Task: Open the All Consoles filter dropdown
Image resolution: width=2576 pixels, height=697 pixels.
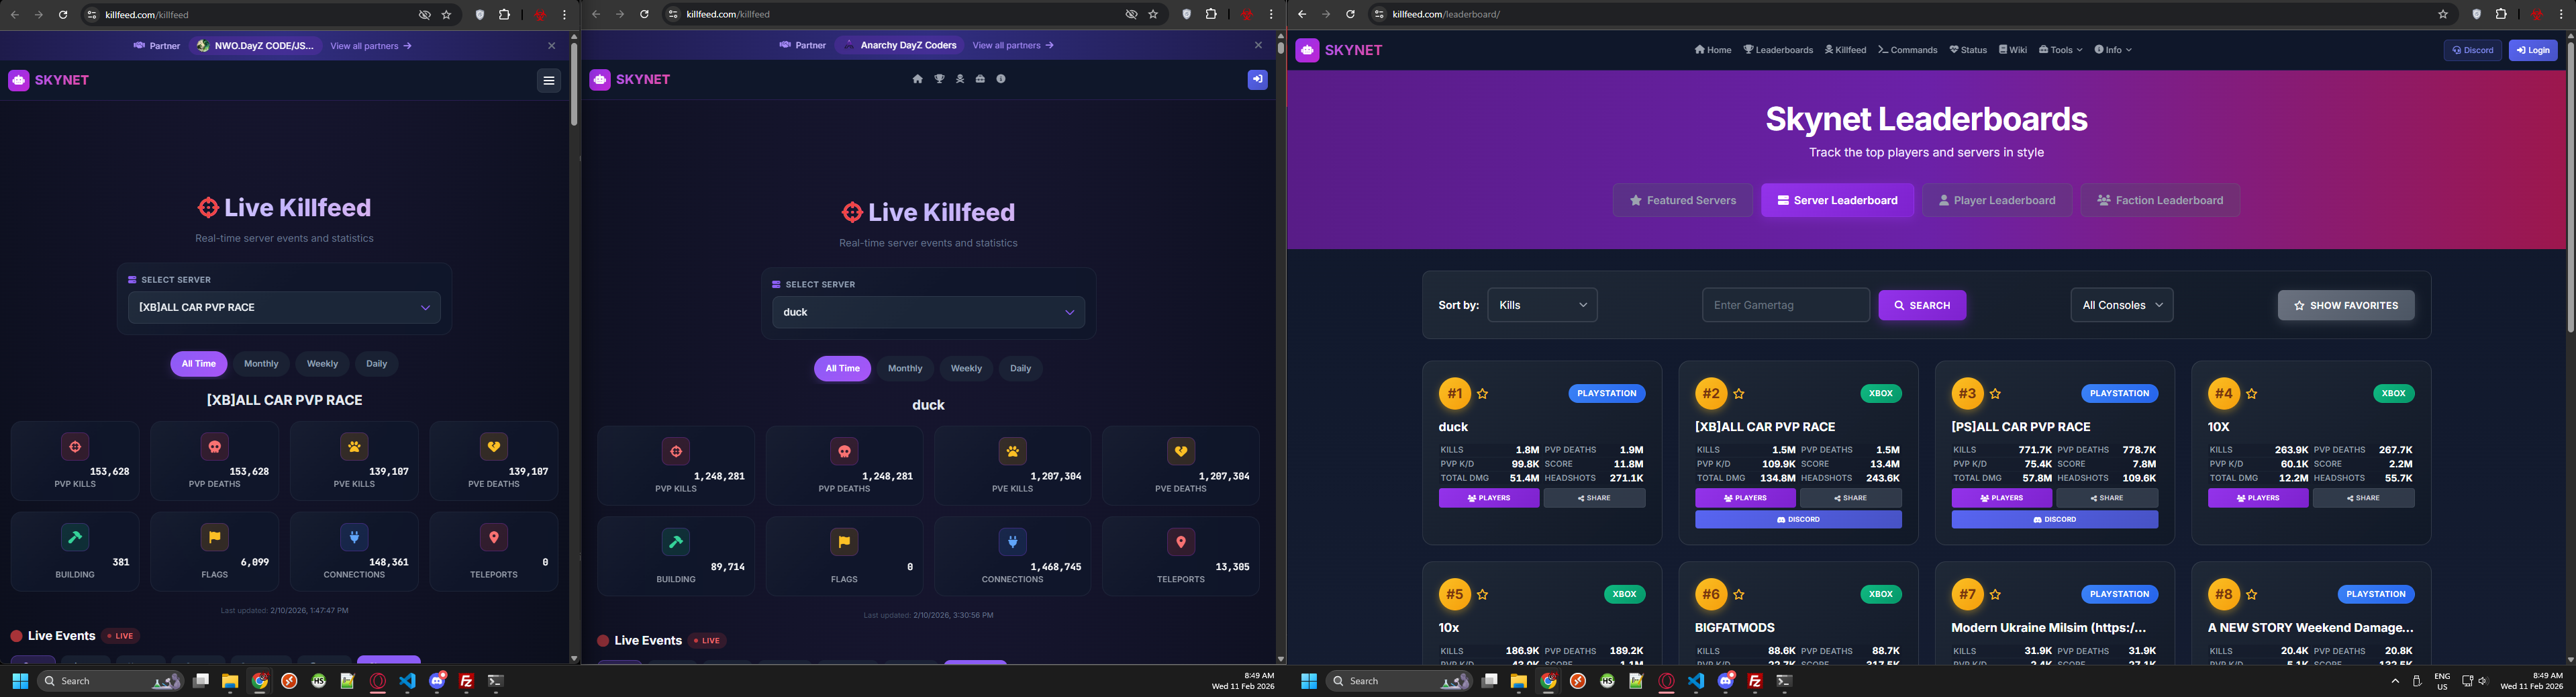Action: [x=2122, y=305]
